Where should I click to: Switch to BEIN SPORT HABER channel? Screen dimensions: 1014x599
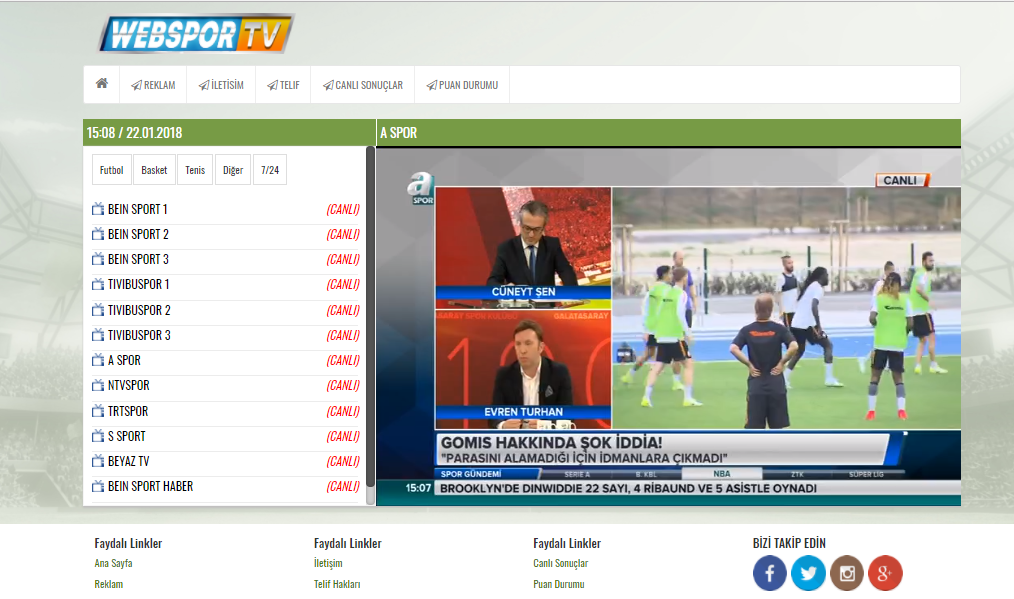(150, 486)
